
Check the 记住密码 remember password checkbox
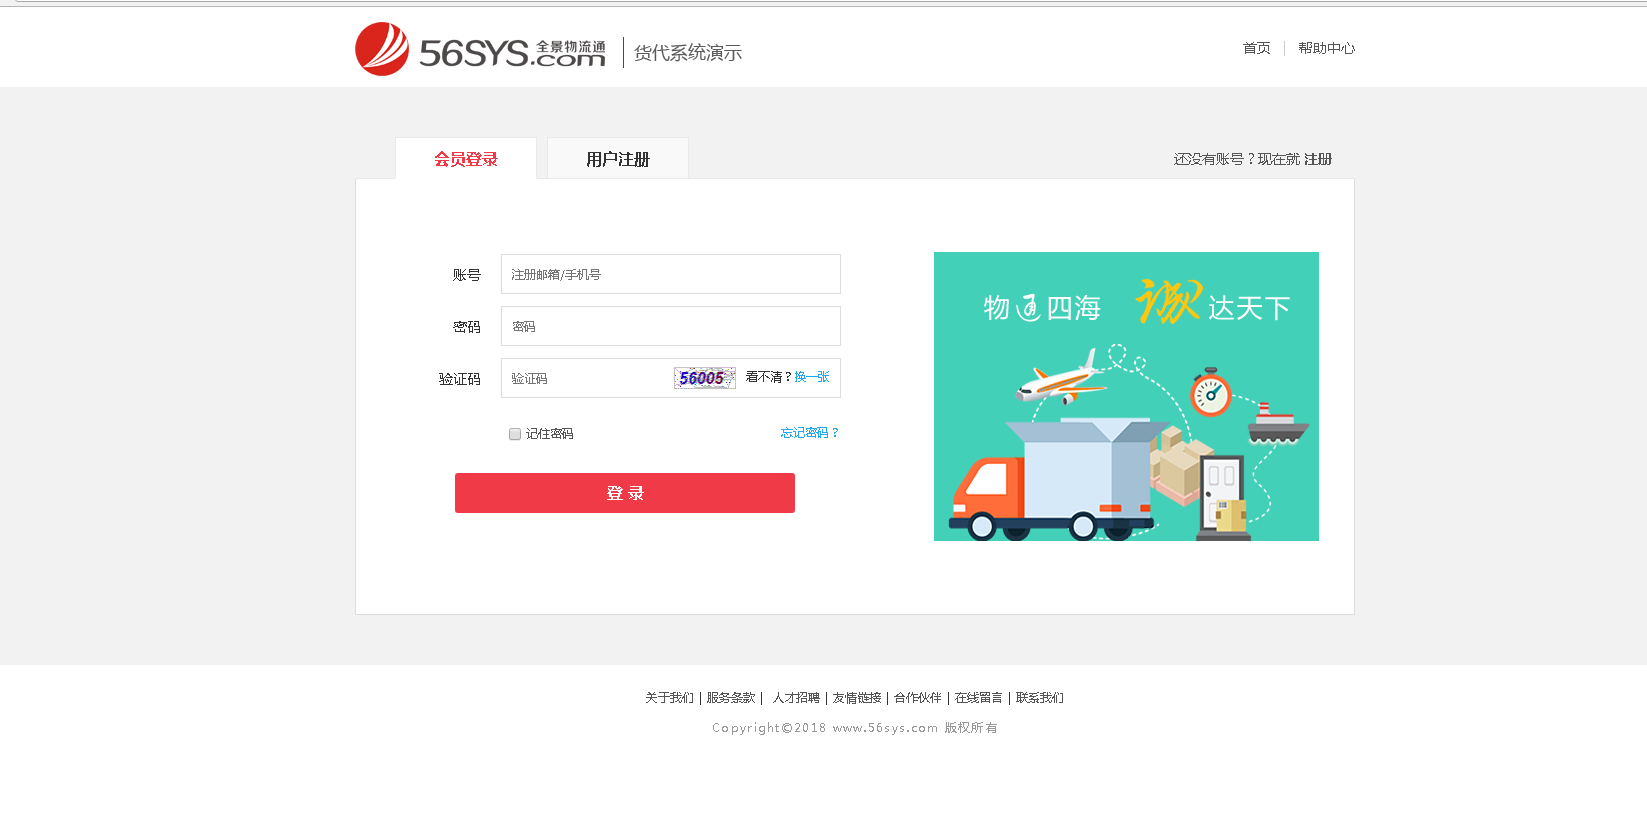(515, 434)
